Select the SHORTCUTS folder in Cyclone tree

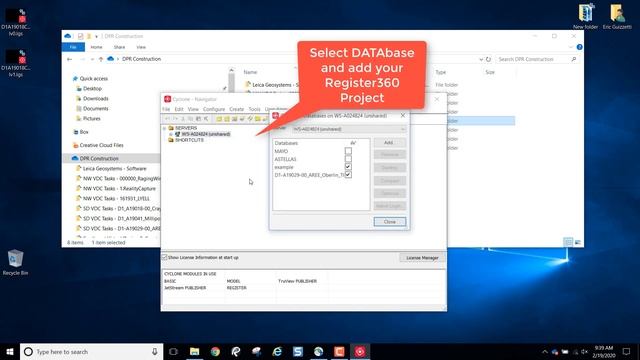tap(189, 140)
